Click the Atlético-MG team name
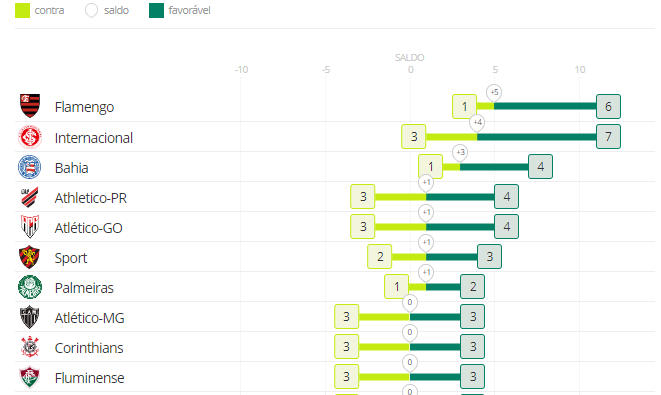Screen dimensions: 661x395 [89, 318]
